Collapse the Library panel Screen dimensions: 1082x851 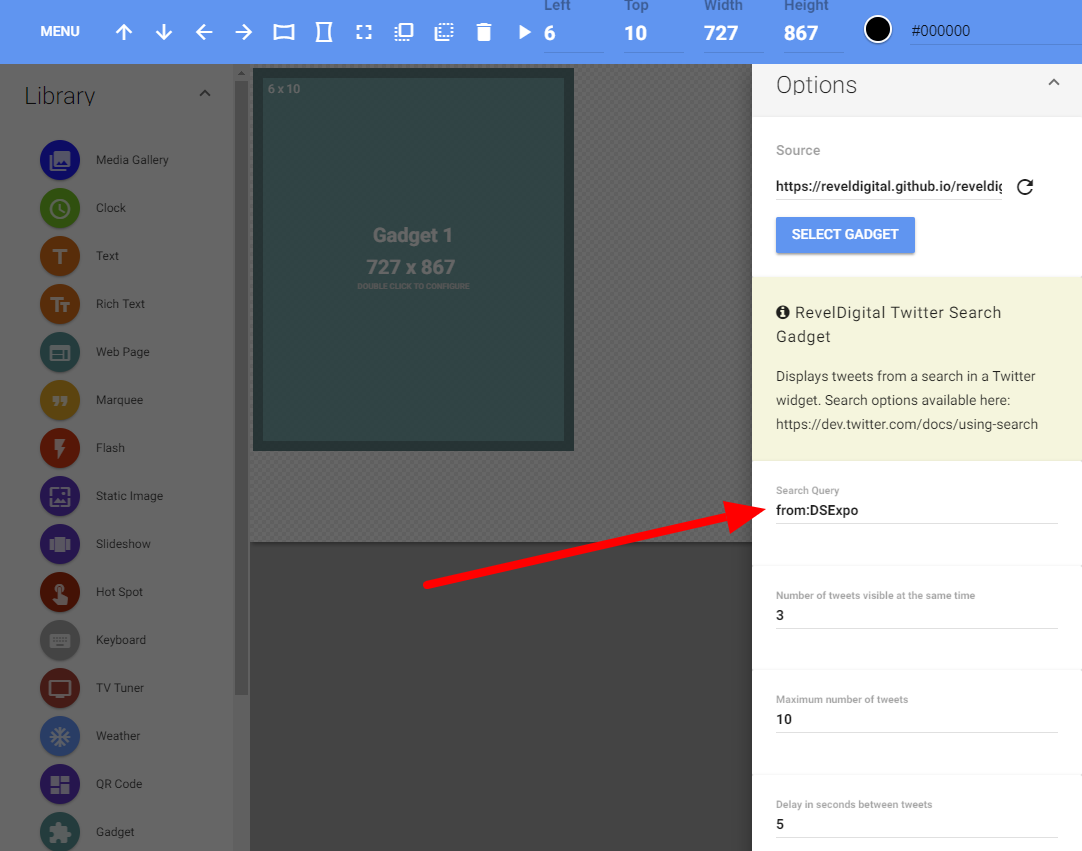point(205,93)
